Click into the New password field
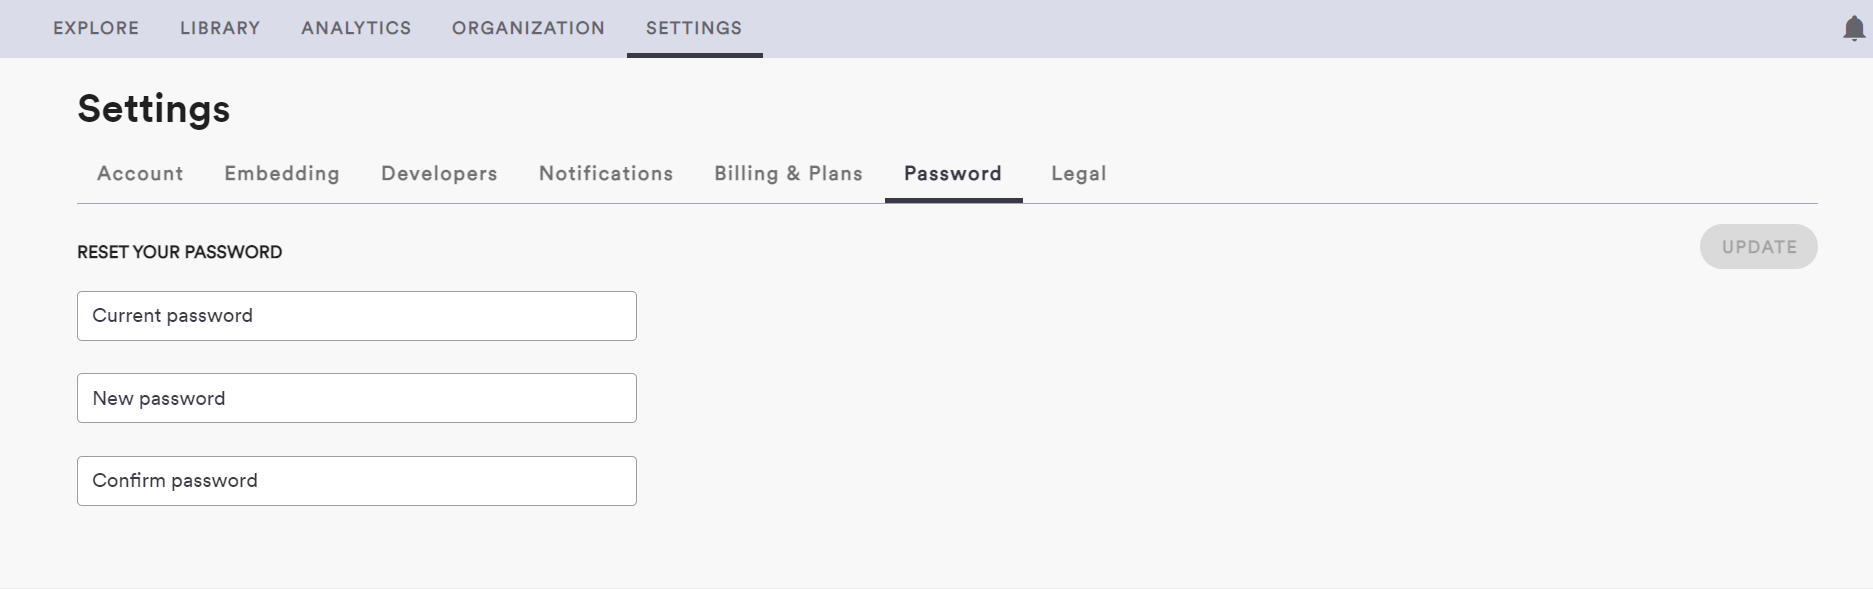Screen dimensions: 1873x589 pos(356,398)
